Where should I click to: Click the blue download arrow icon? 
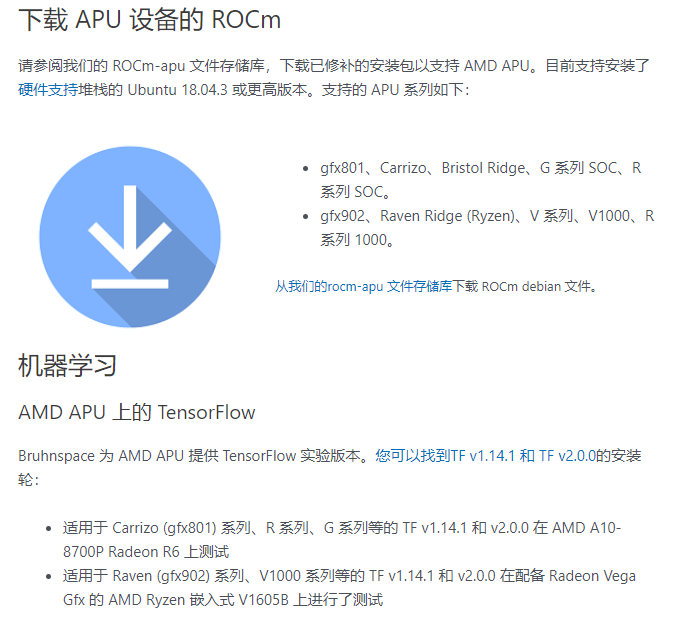click(130, 237)
